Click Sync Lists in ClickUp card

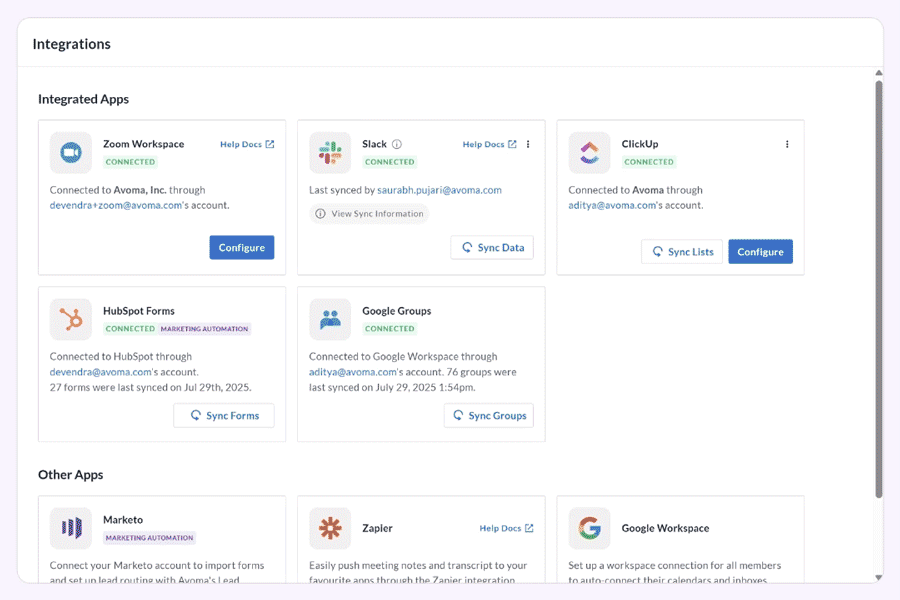(x=682, y=252)
